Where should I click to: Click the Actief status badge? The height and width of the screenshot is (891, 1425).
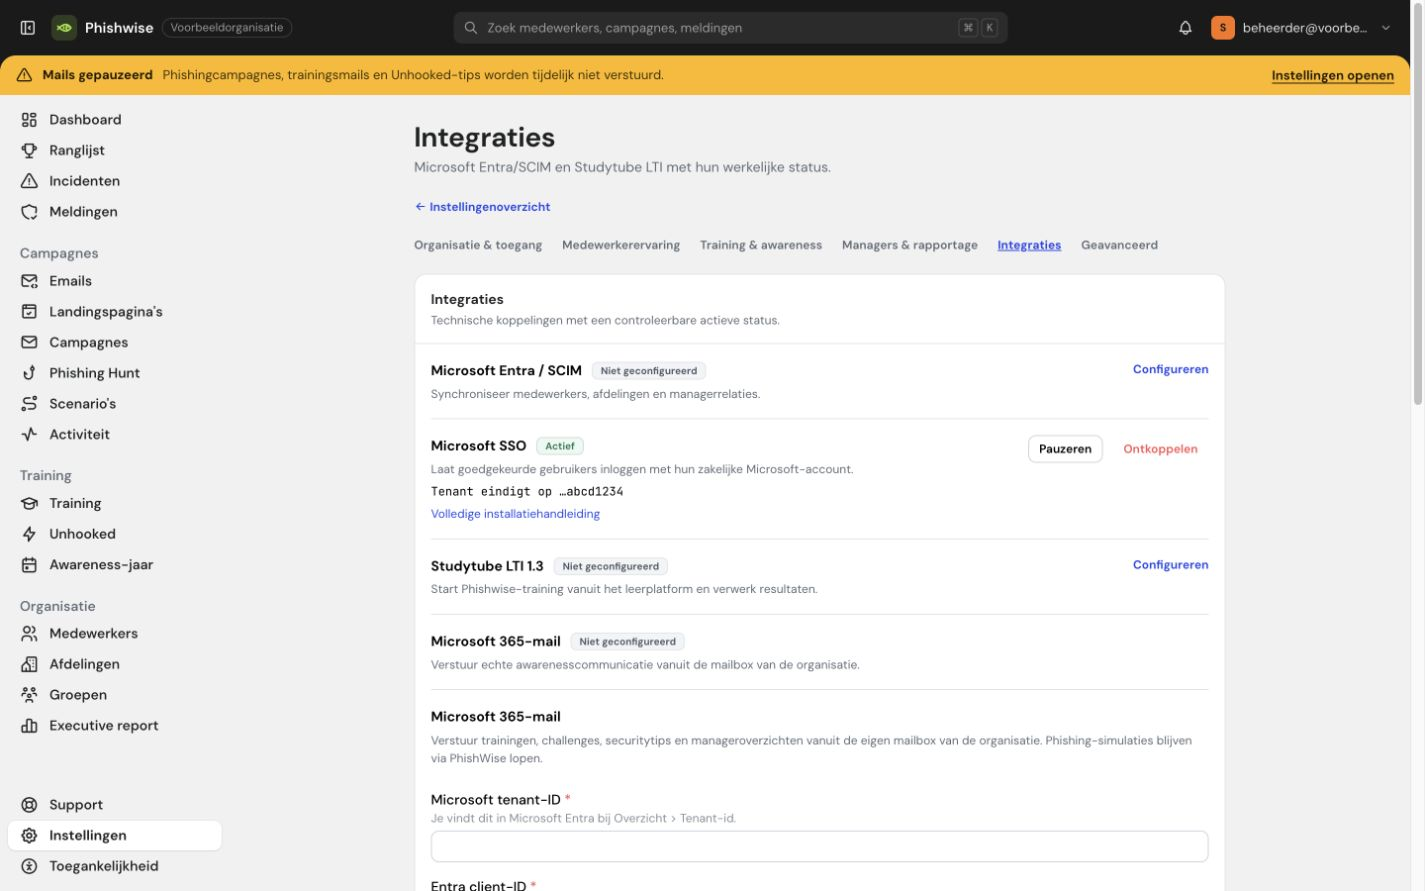point(560,446)
